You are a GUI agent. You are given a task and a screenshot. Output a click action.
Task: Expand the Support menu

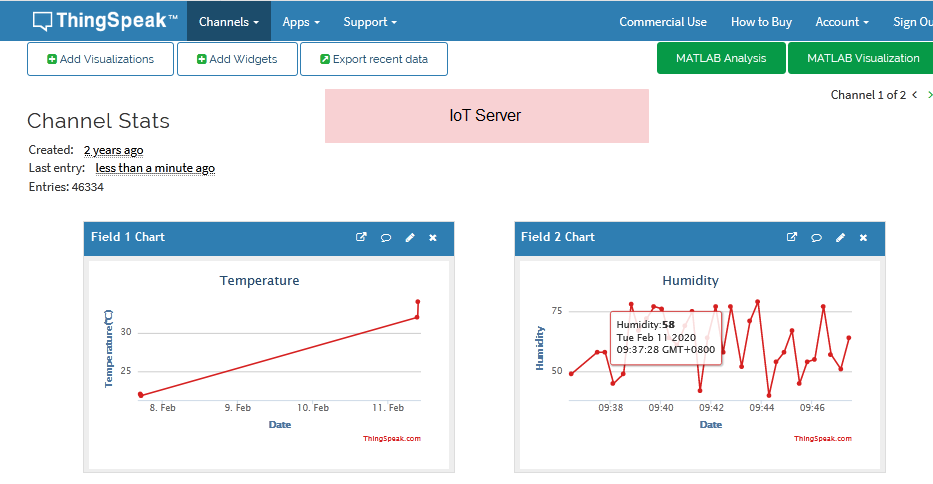pos(370,22)
